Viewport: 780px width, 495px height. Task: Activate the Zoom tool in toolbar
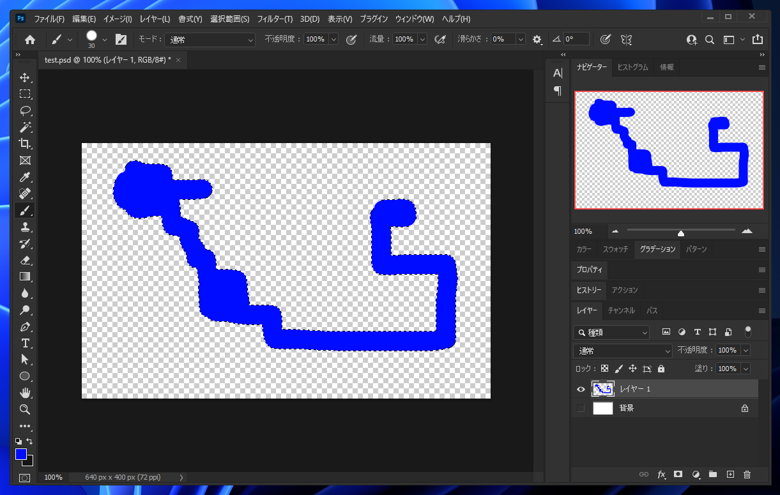[x=25, y=409]
